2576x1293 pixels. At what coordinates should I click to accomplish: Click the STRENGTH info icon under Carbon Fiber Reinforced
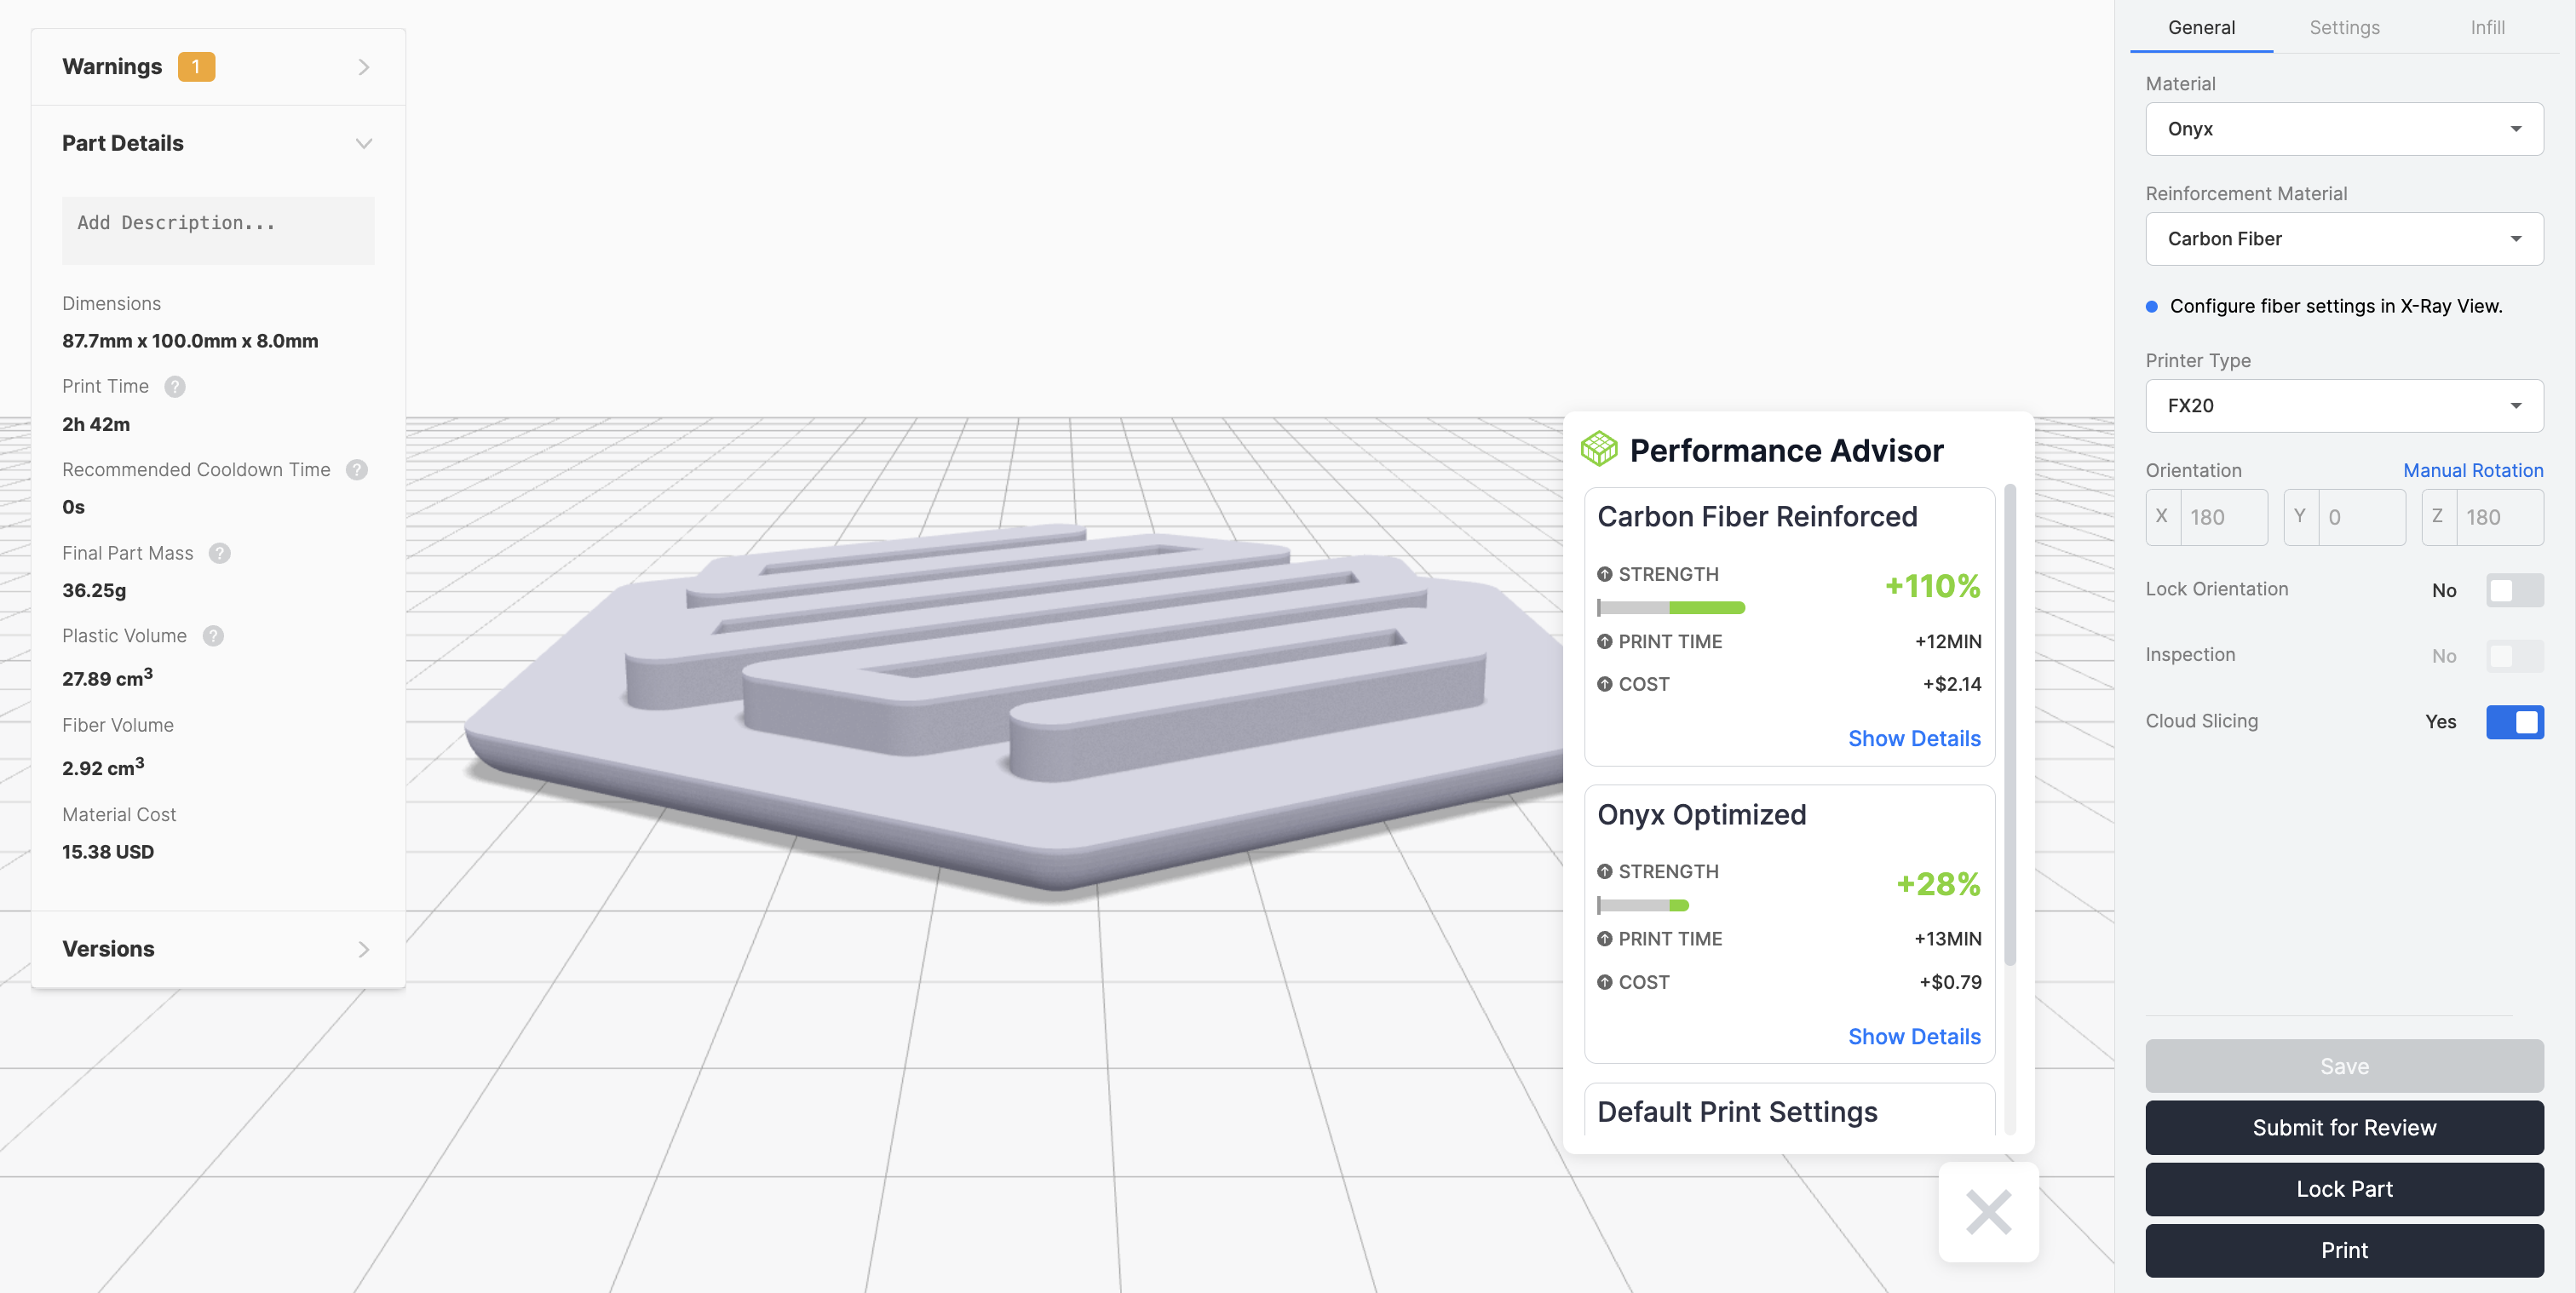pyautogui.click(x=1605, y=574)
